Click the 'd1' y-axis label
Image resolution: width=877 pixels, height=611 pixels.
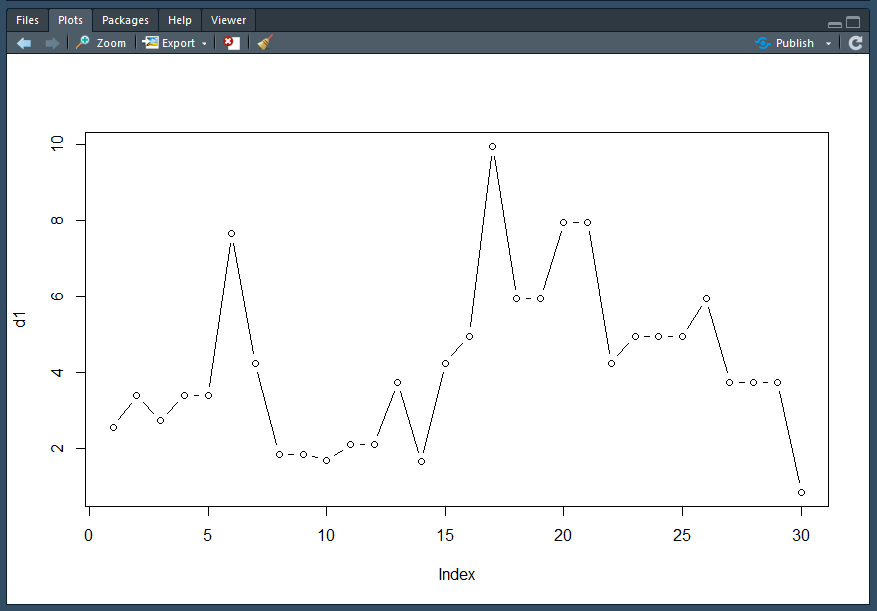(x=21, y=319)
